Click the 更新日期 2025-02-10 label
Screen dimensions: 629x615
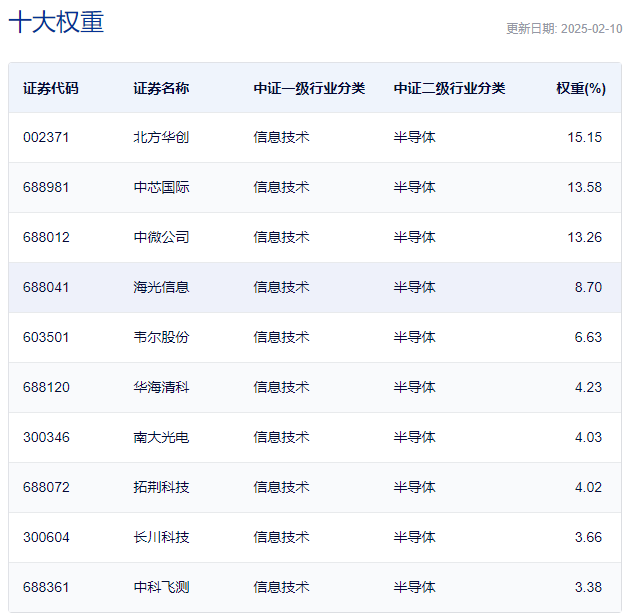tap(564, 28)
